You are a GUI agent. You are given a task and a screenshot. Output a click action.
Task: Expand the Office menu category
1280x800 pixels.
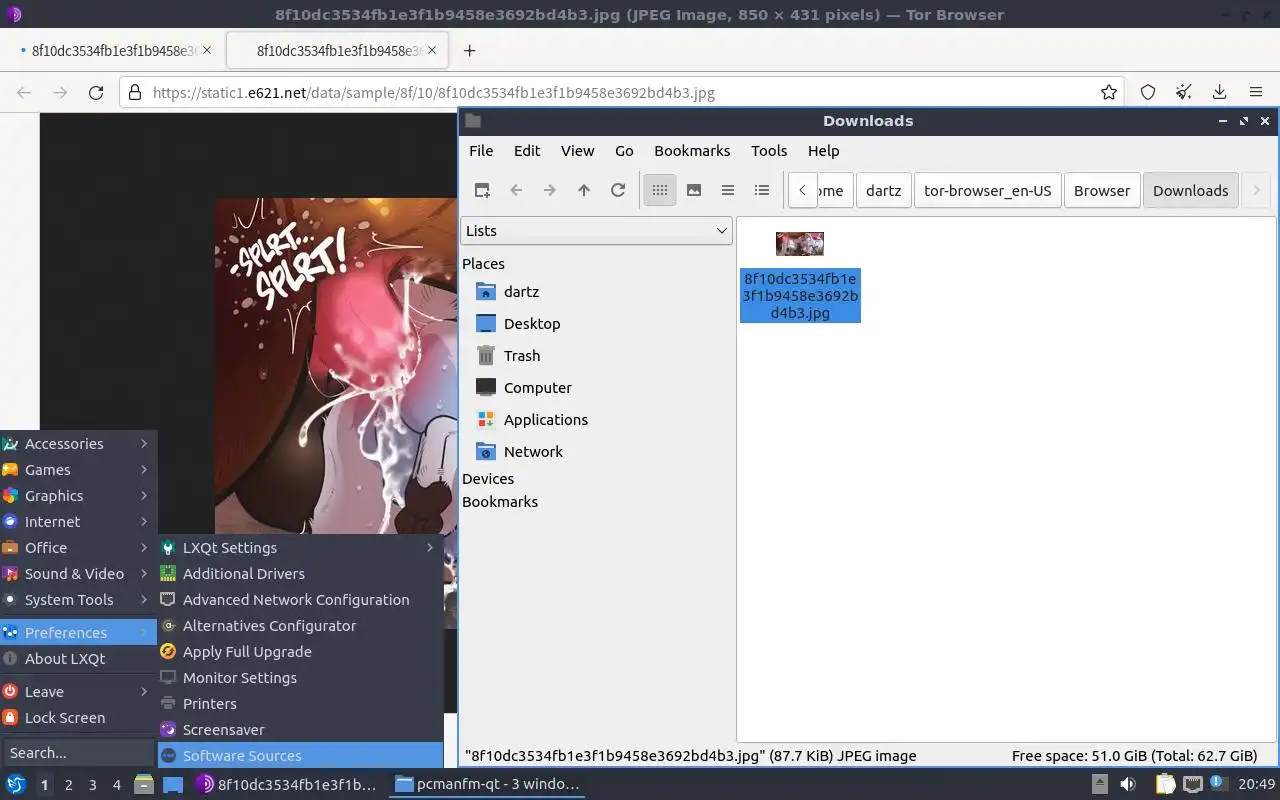(x=78, y=548)
